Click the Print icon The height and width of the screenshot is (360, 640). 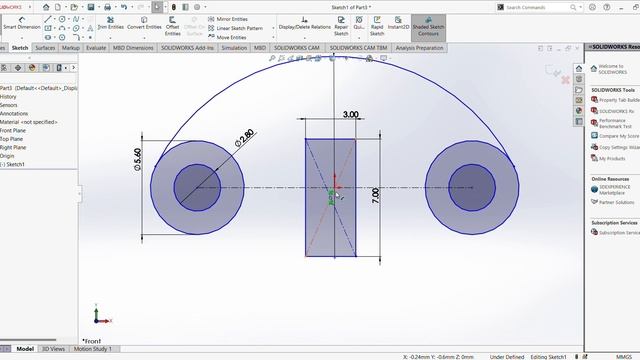107,7
